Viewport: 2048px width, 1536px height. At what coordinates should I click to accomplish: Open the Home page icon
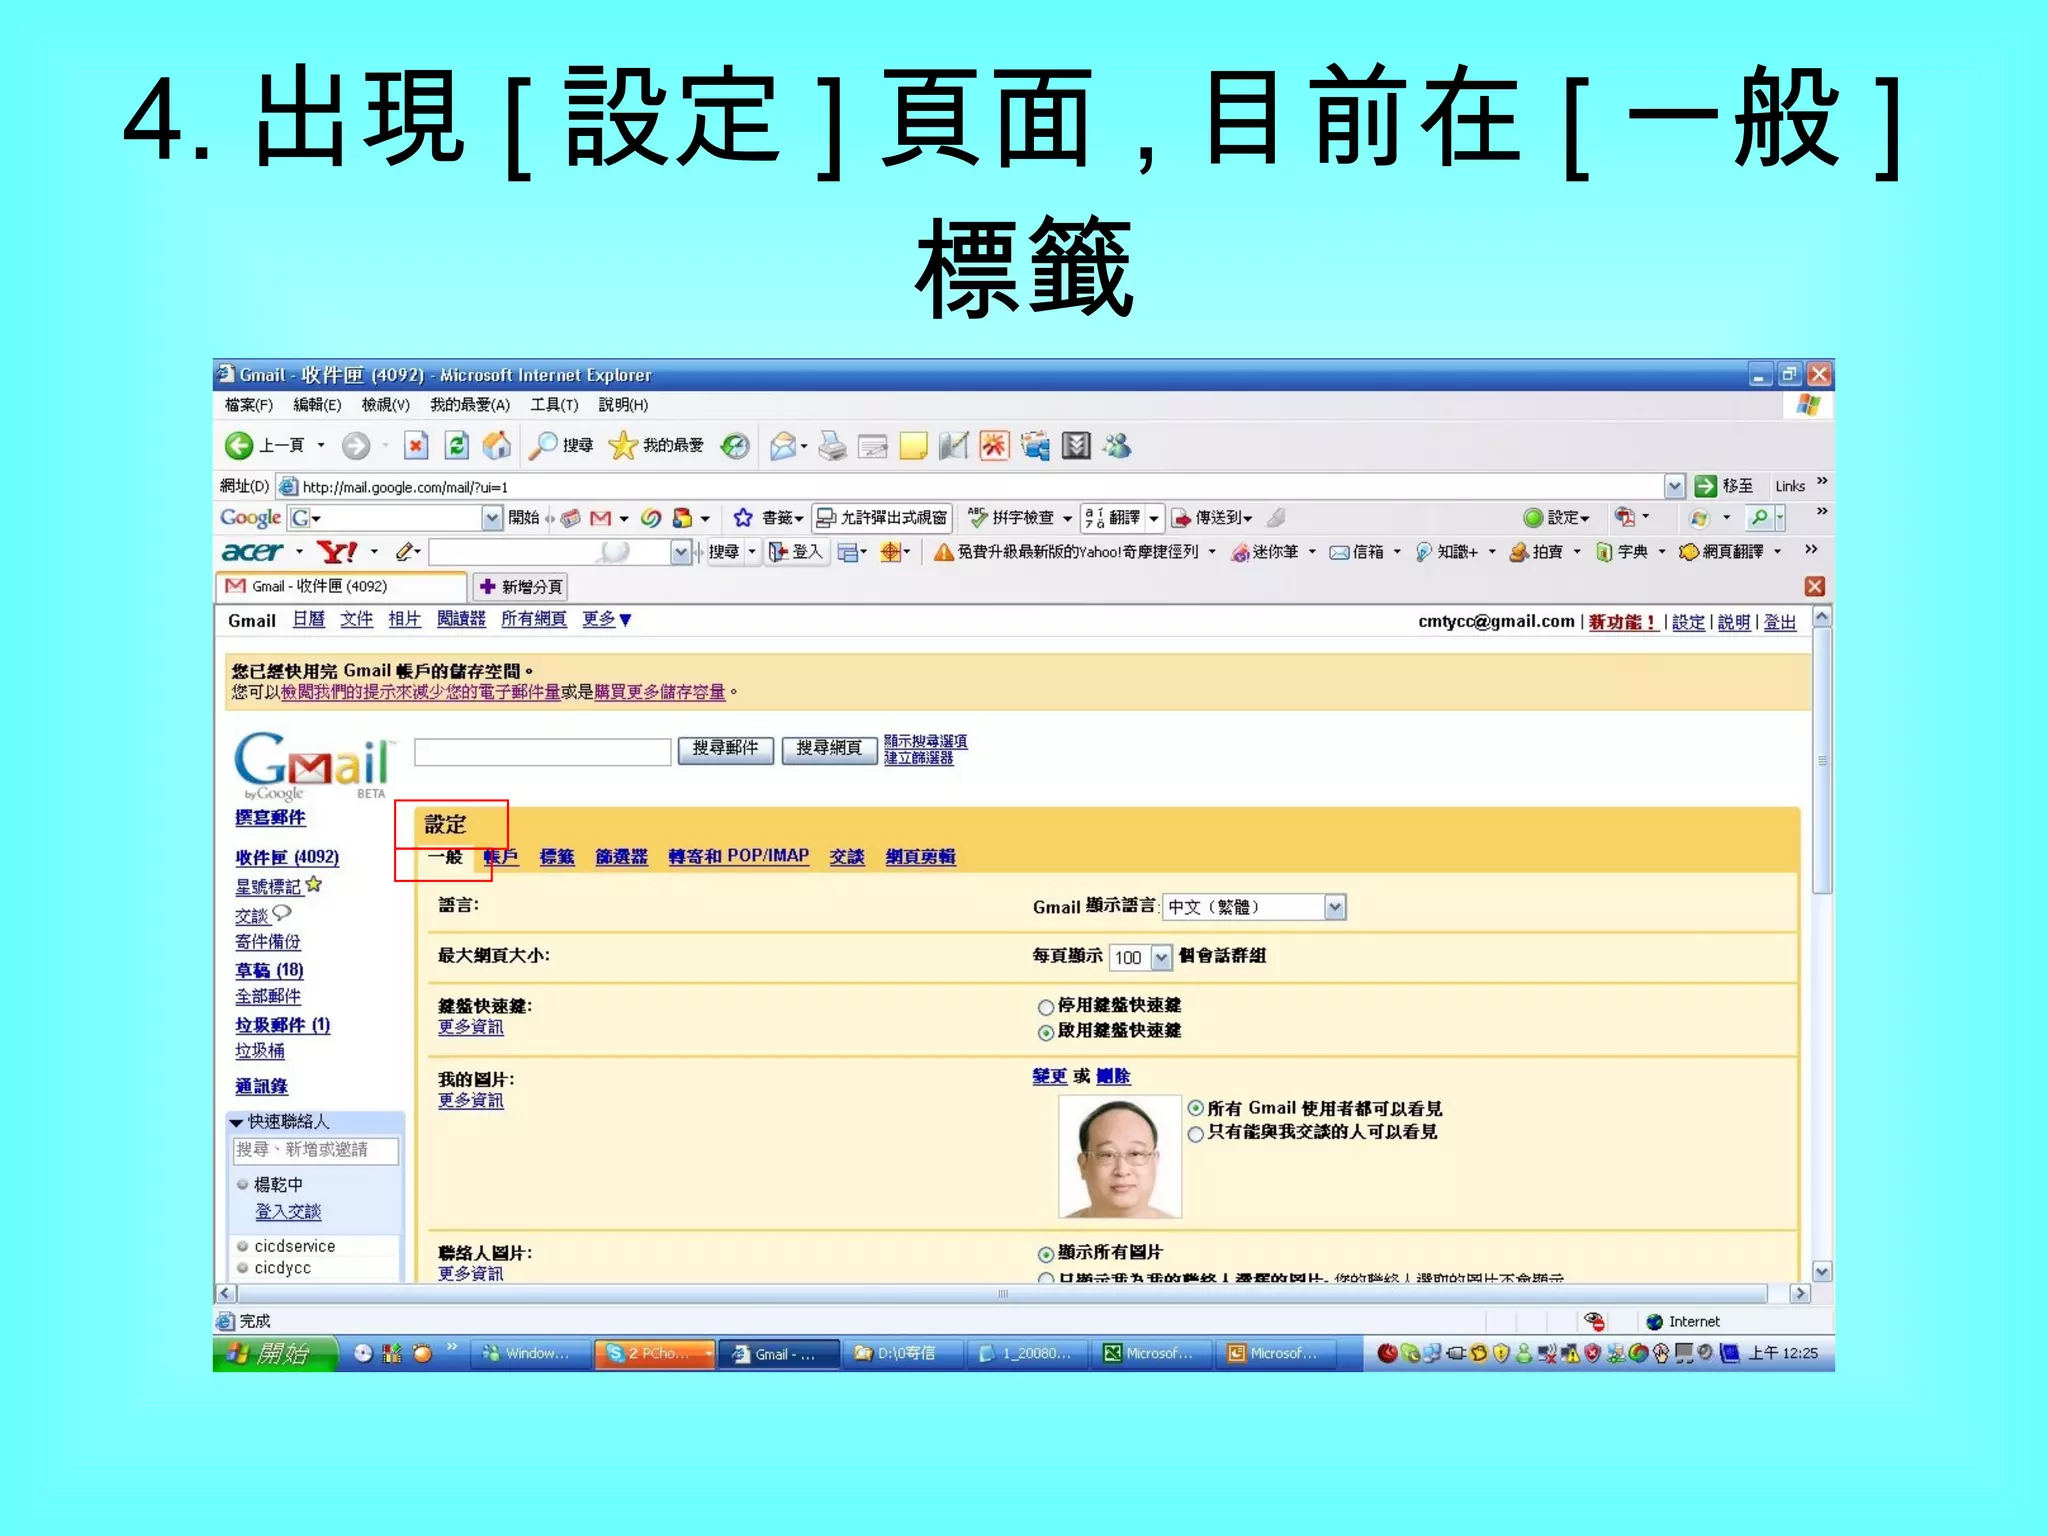pyautogui.click(x=497, y=446)
